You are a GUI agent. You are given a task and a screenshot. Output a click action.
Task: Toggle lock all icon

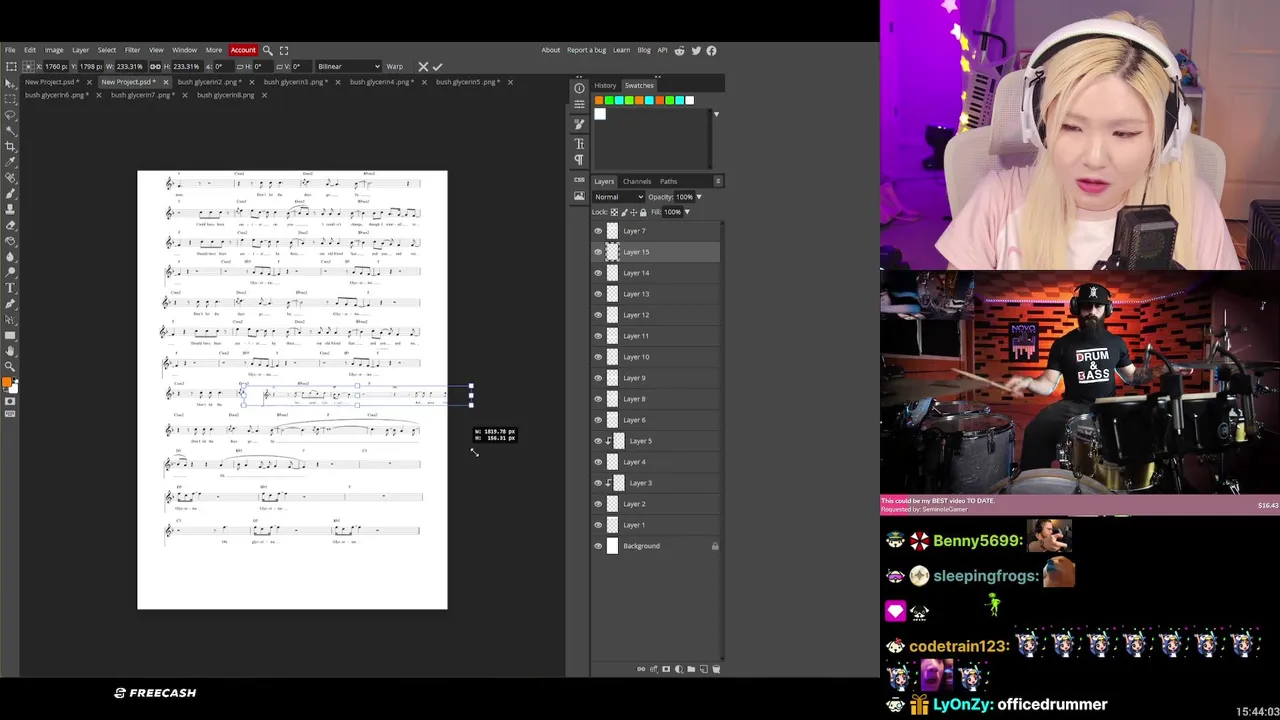pyautogui.click(x=643, y=212)
